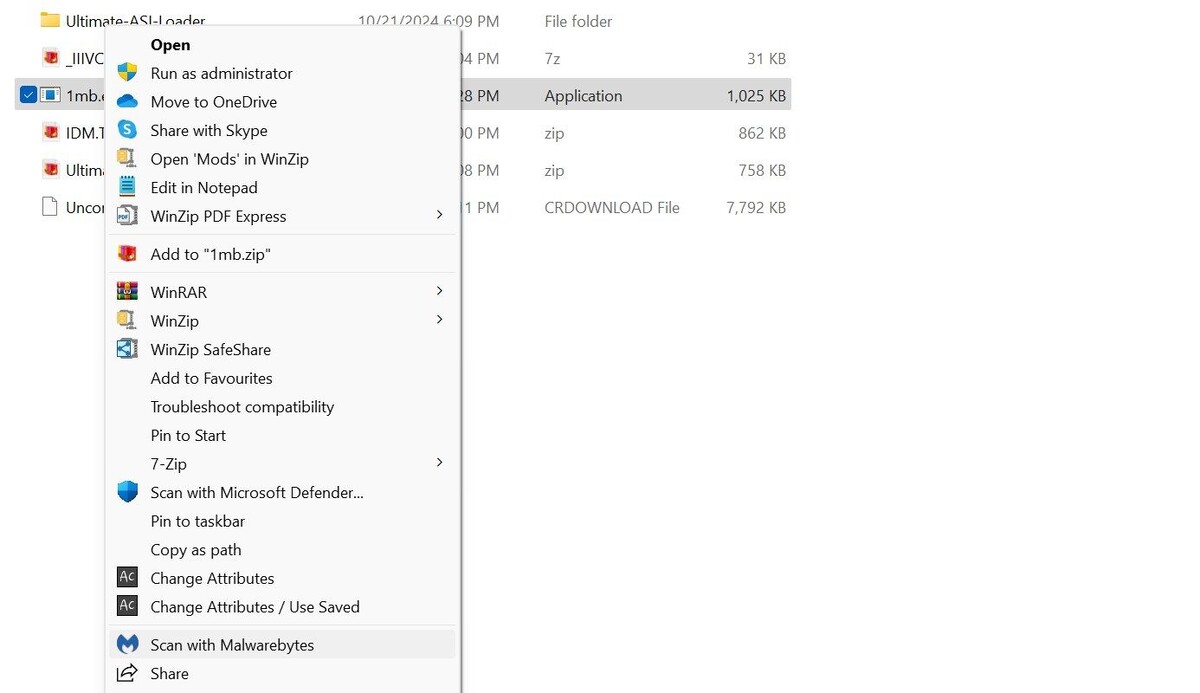The width and height of the screenshot is (1200, 693).
Task: Click the 7,792 KB size cell
Action: pos(756,208)
